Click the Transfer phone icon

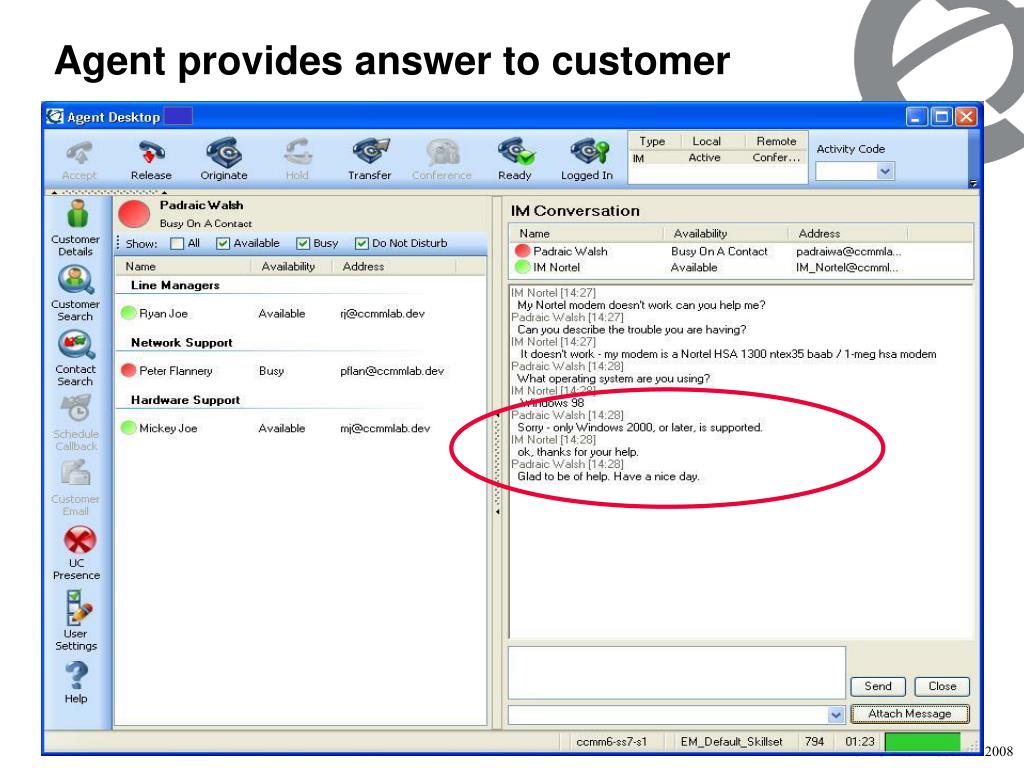(370, 152)
